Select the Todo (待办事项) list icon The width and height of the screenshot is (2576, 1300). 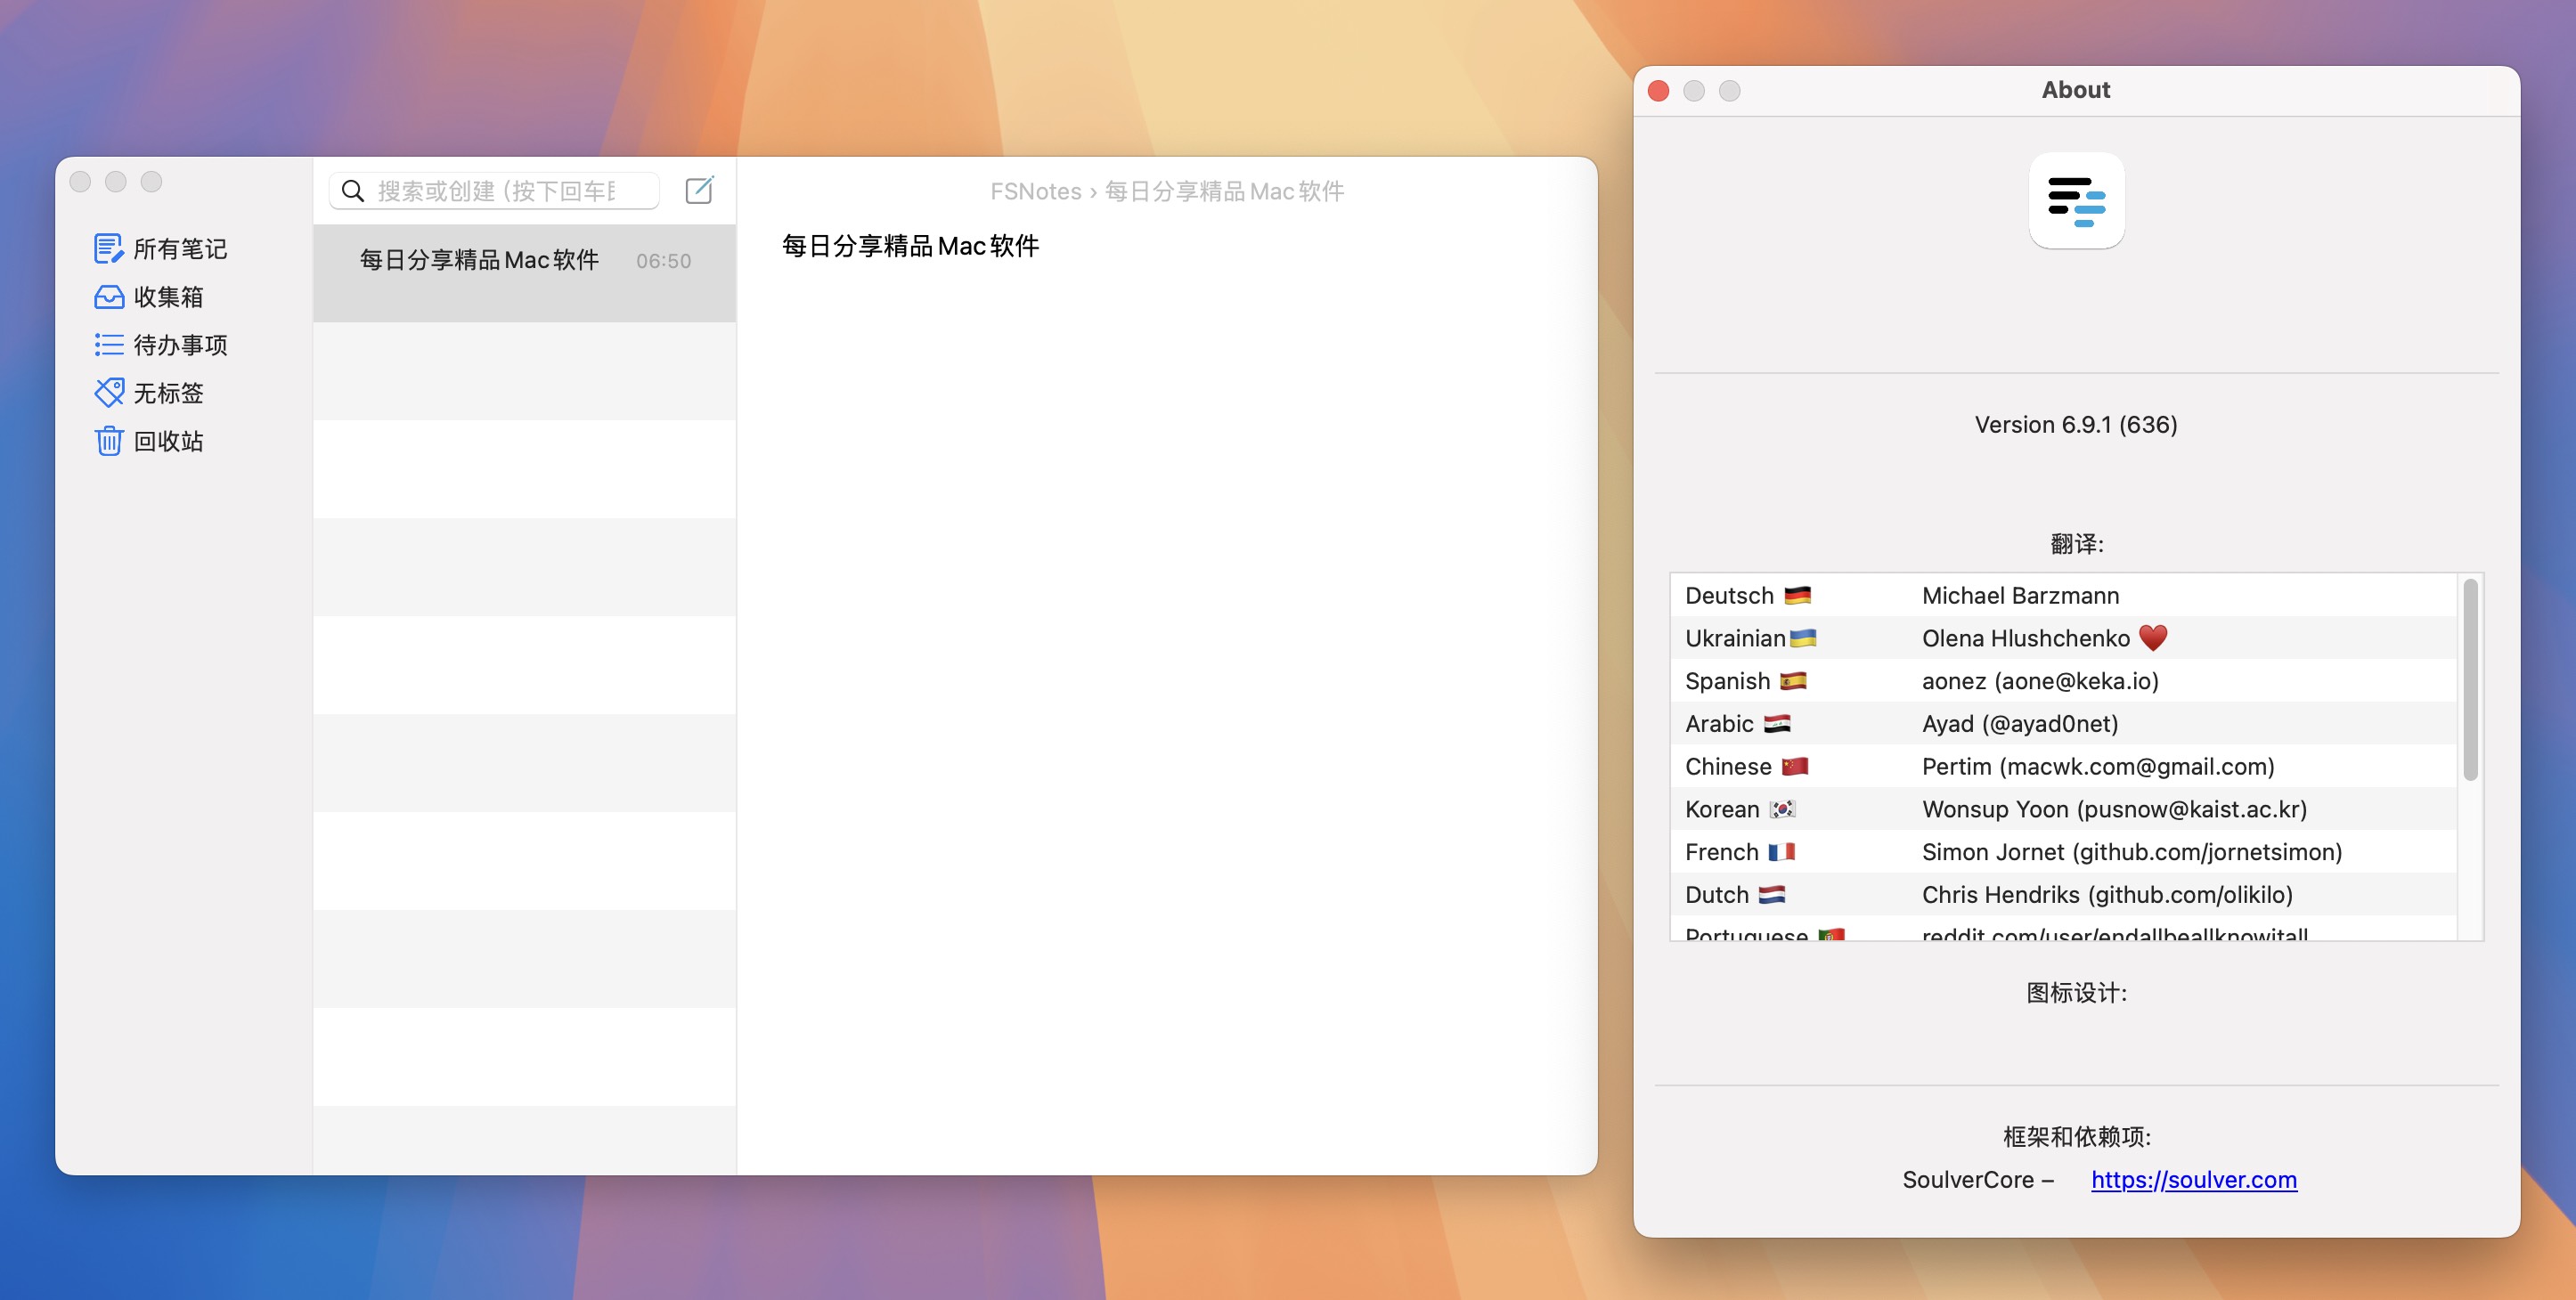pyautogui.click(x=108, y=345)
